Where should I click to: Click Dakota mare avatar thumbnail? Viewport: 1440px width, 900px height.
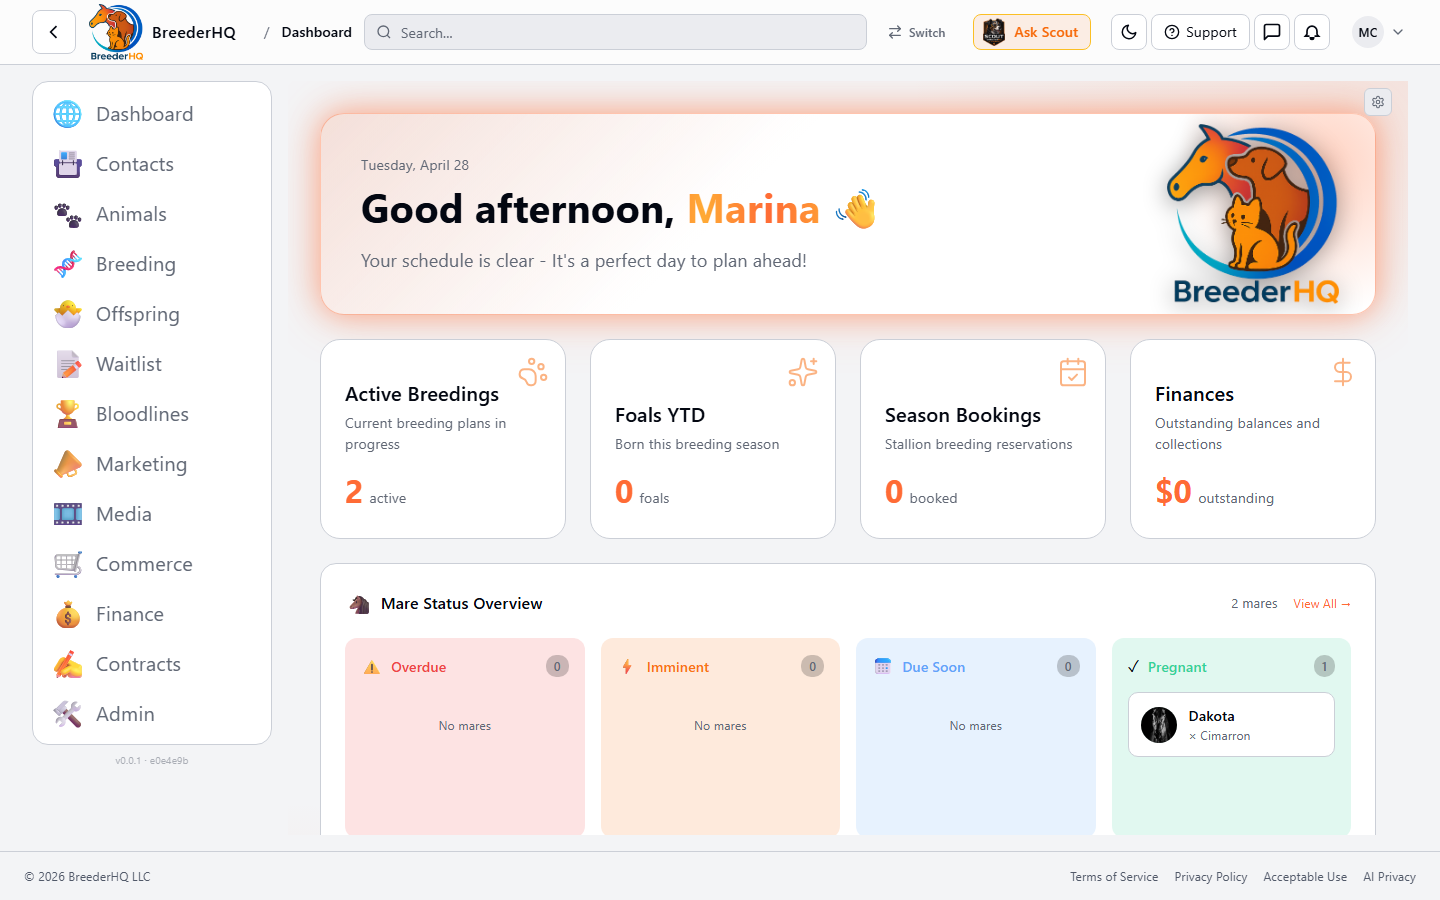coord(1159,725)
